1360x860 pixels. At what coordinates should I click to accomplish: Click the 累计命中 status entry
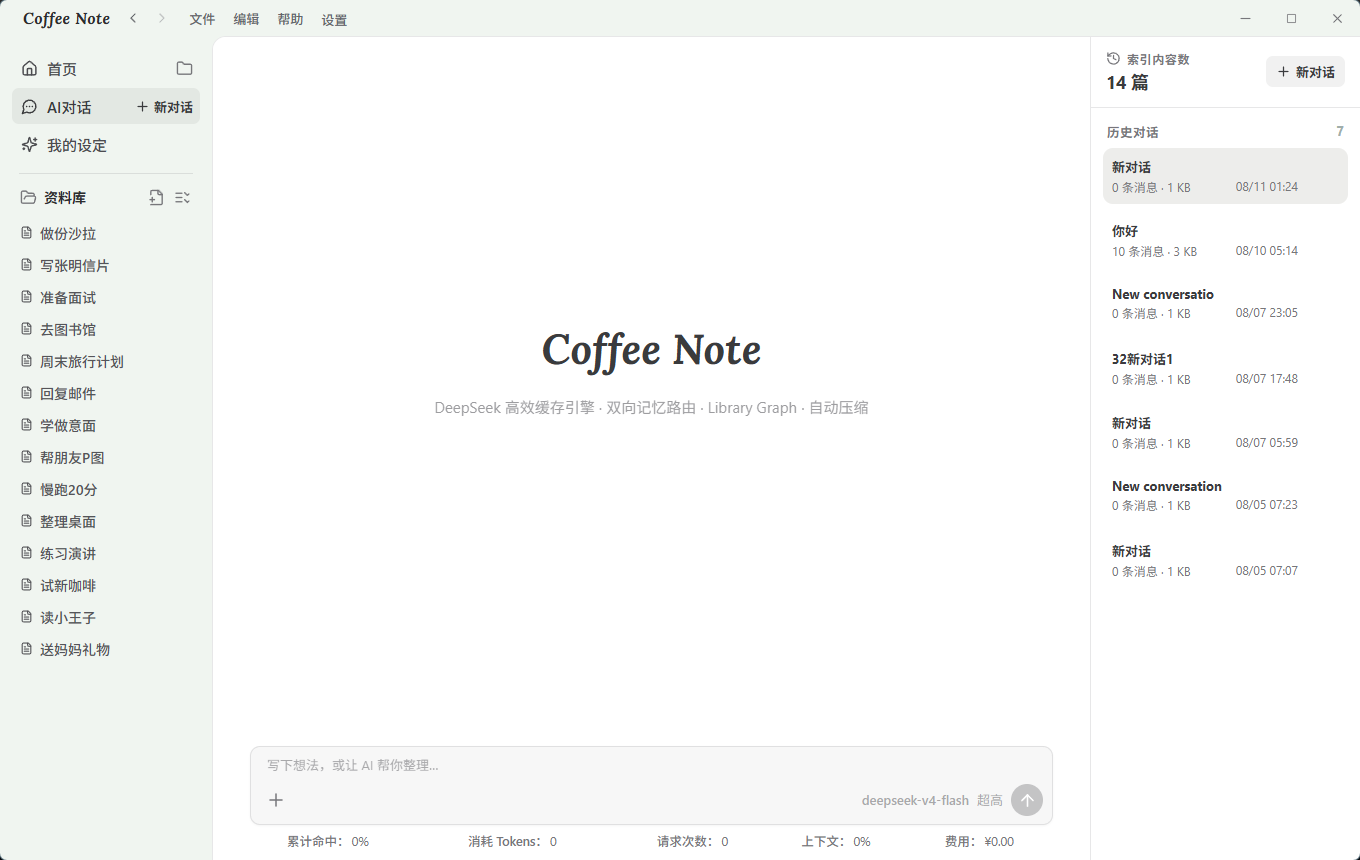tap(328, 842)
